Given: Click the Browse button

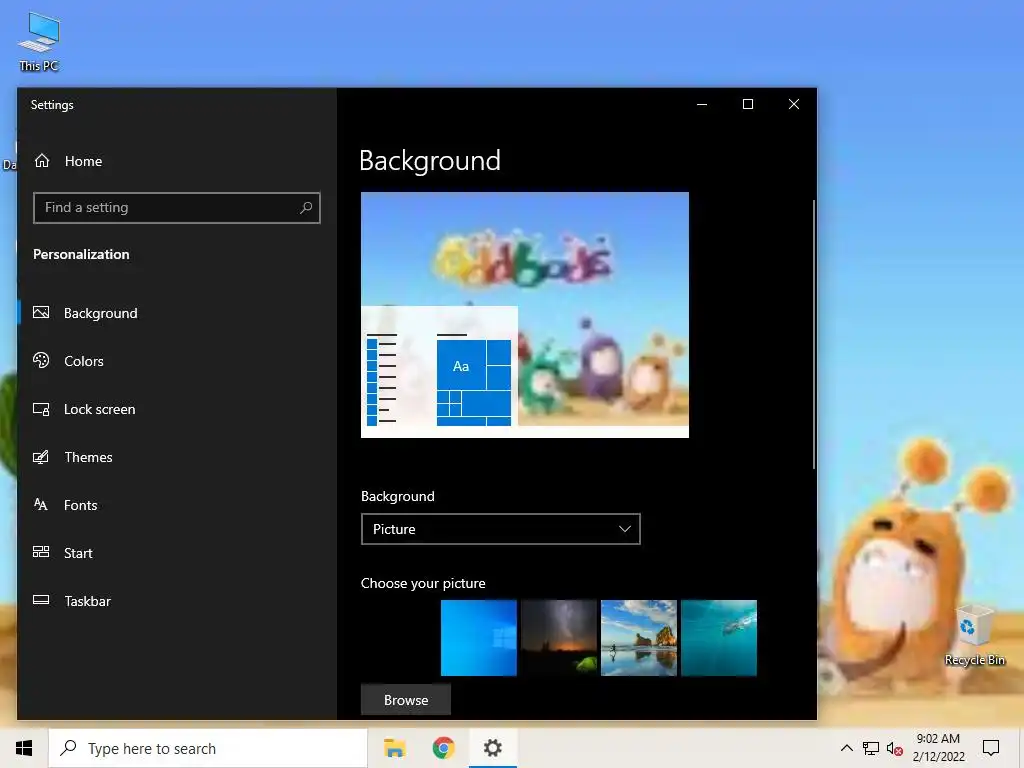Looking at the screenshot, I should (406, 700).
